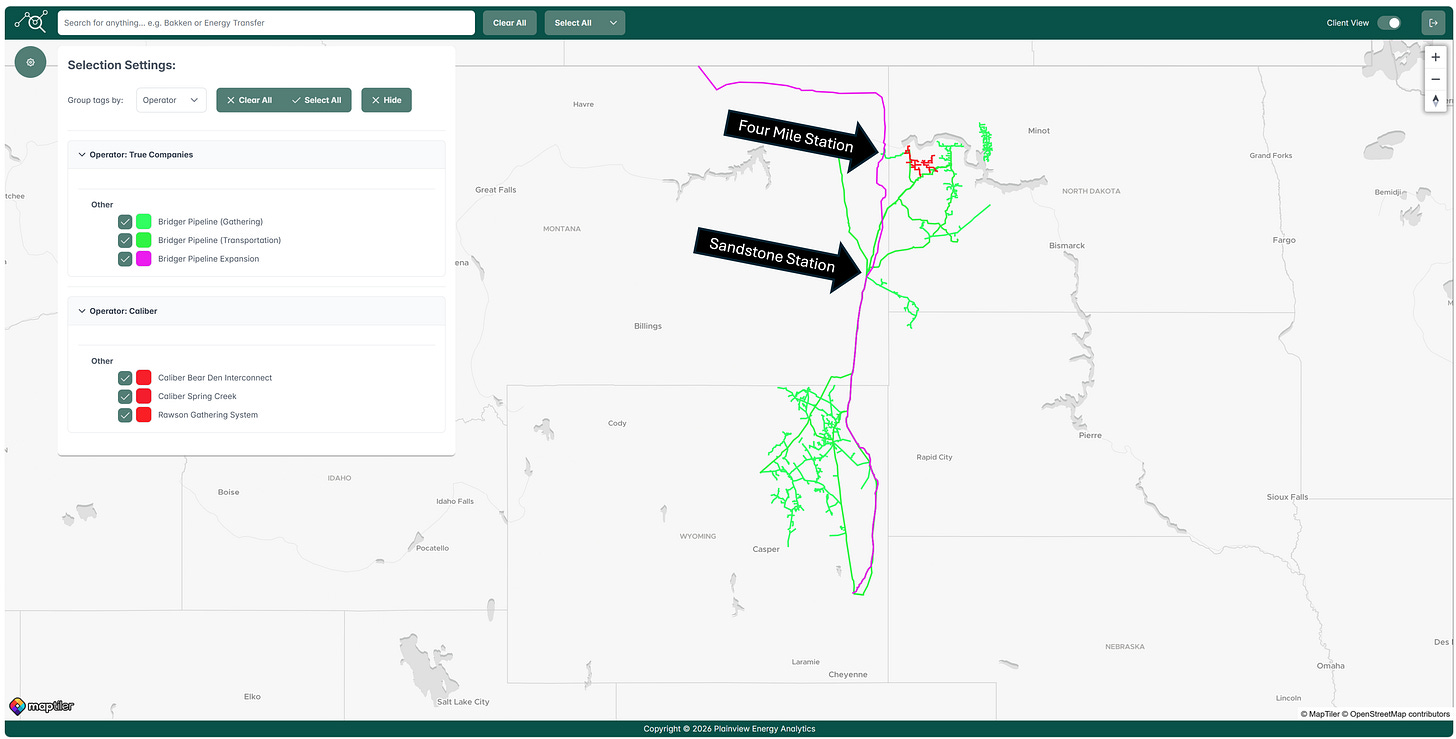This screenshot has width=1456, height=739.
Task: Click the Omaha city label on map
Action: point(1330,665)
